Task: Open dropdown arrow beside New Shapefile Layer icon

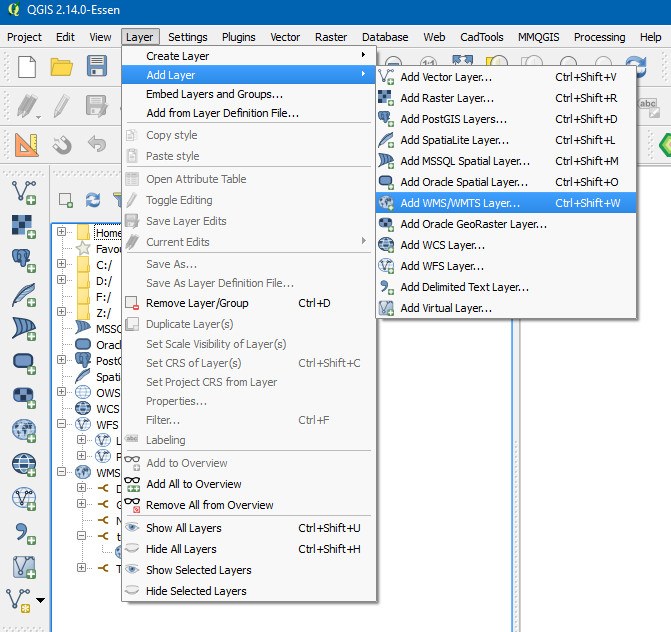Action: (41, 600)
